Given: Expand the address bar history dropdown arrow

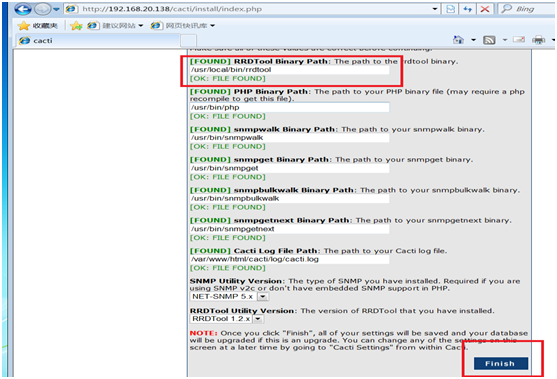Looking at the screenshot, I should (435, 9).
